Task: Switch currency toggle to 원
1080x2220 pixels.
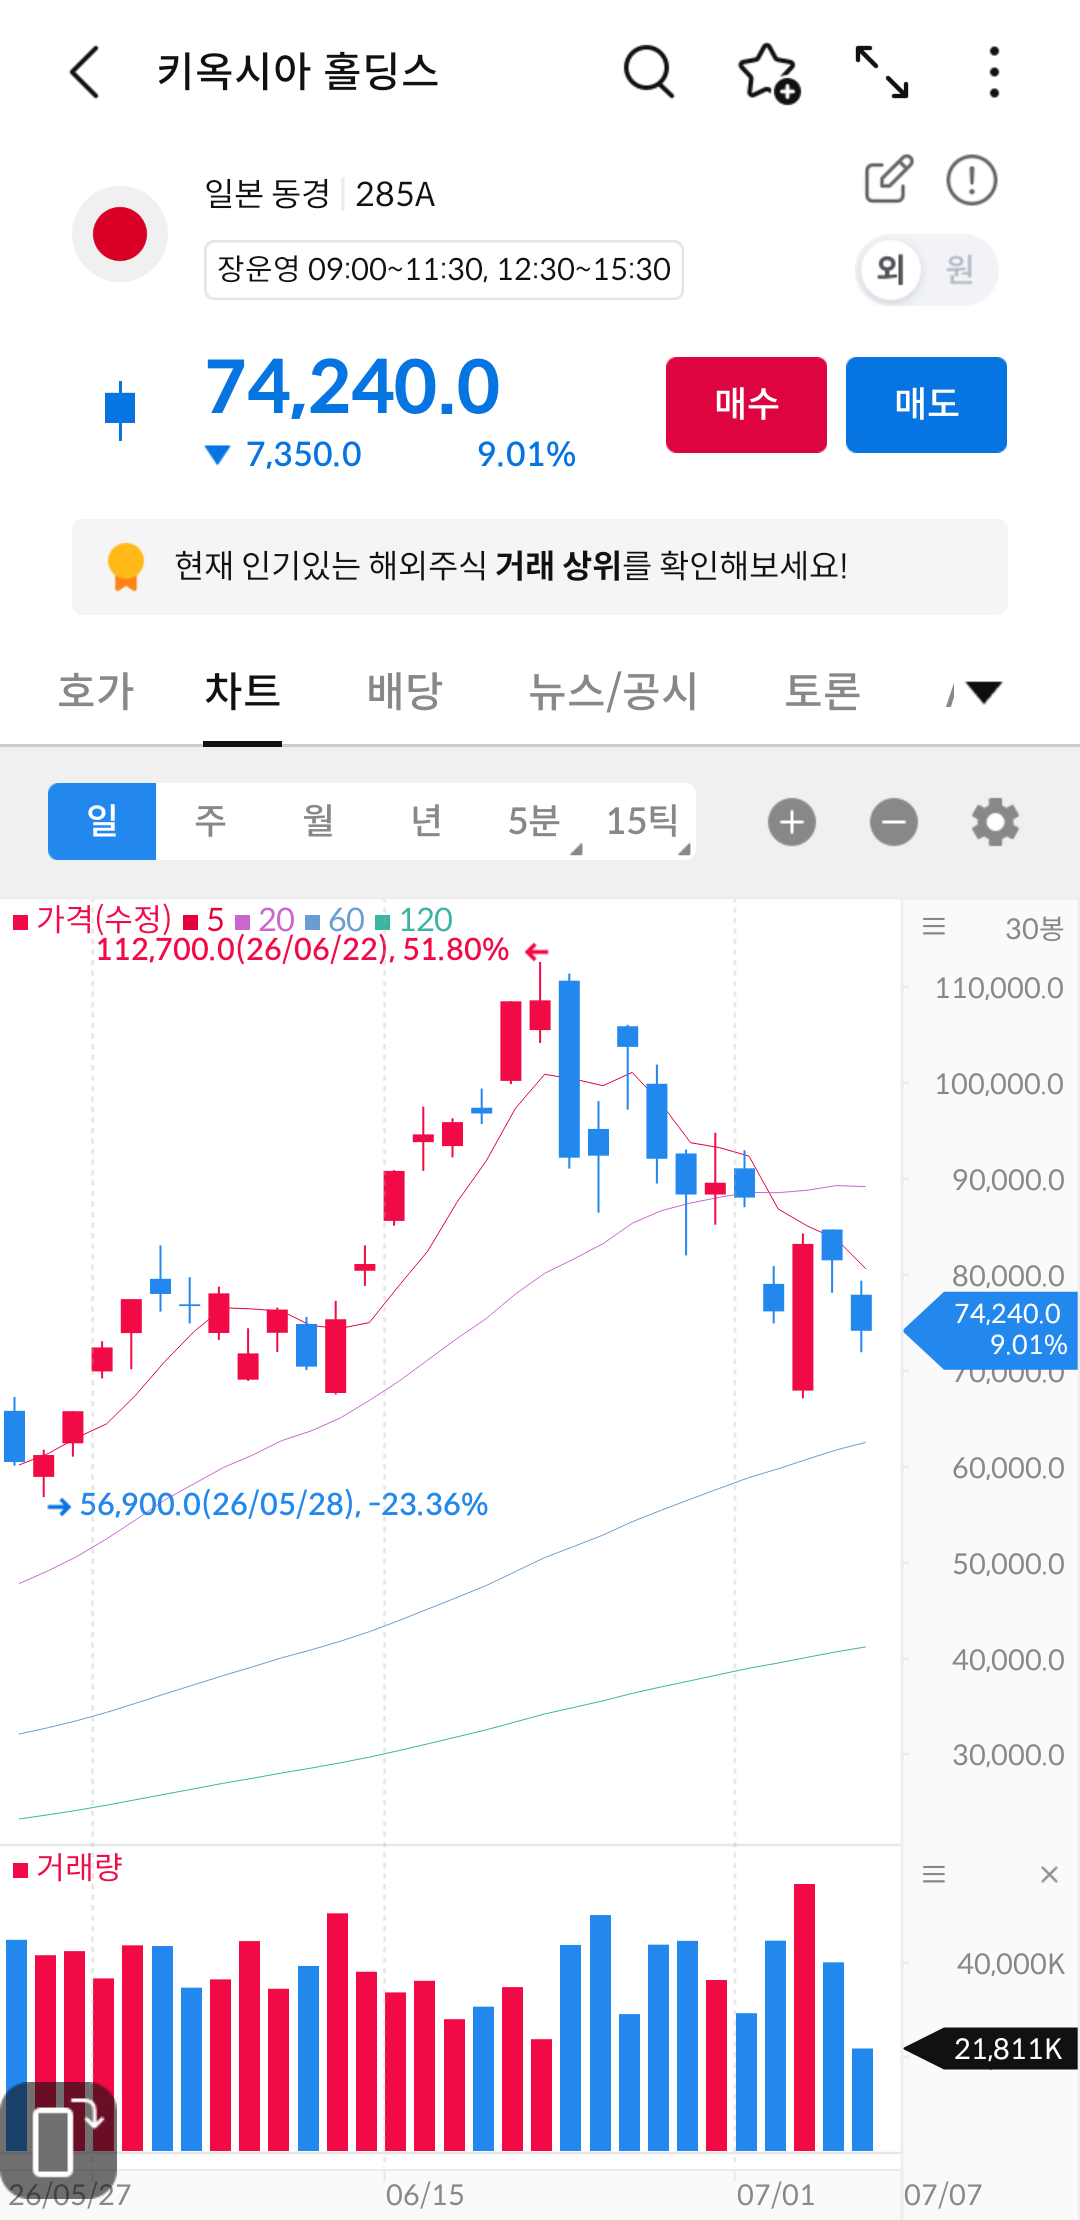Action: tap(960, 269)
